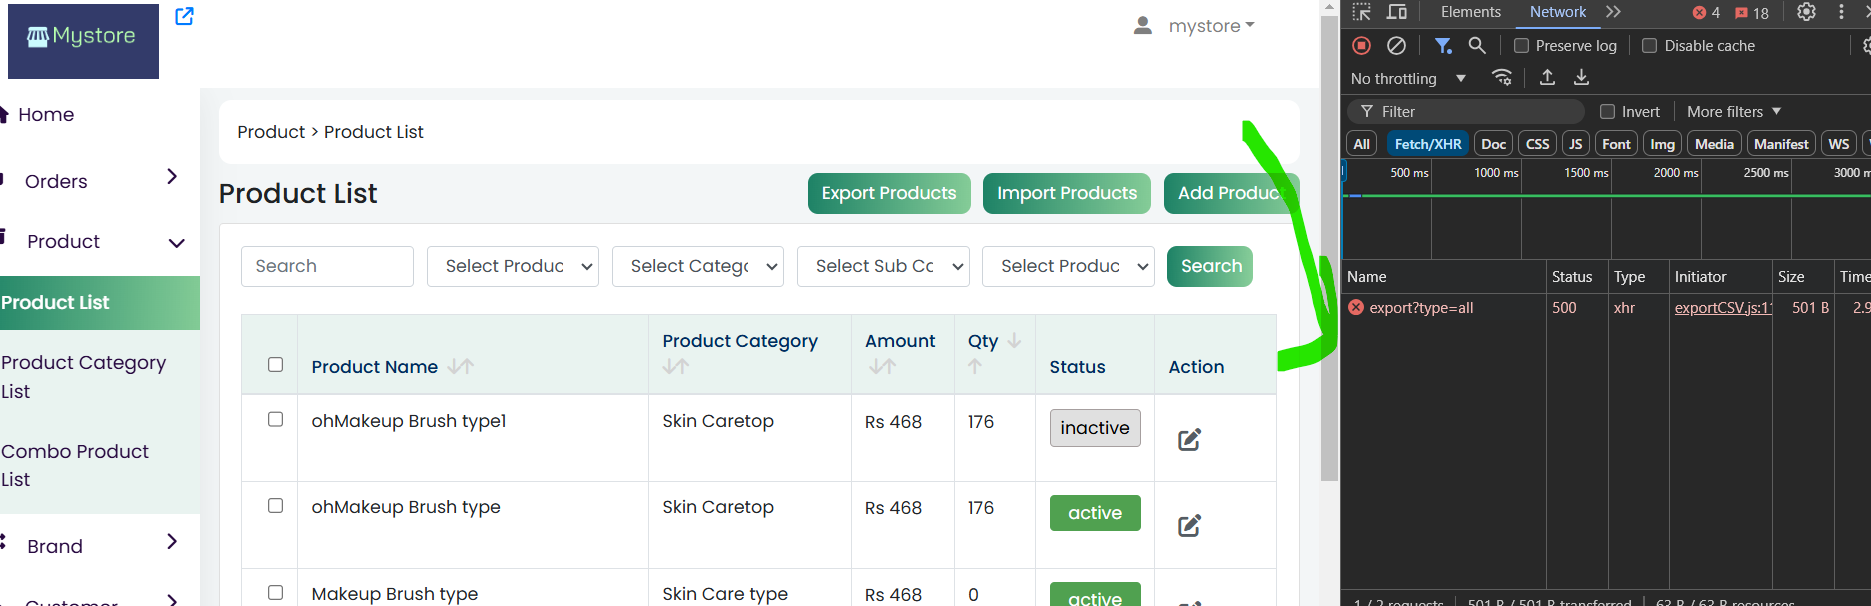This screenshot has height=606, width=1871.
Task: Open Combo Product List sidebar item
Action: point(75,465)
